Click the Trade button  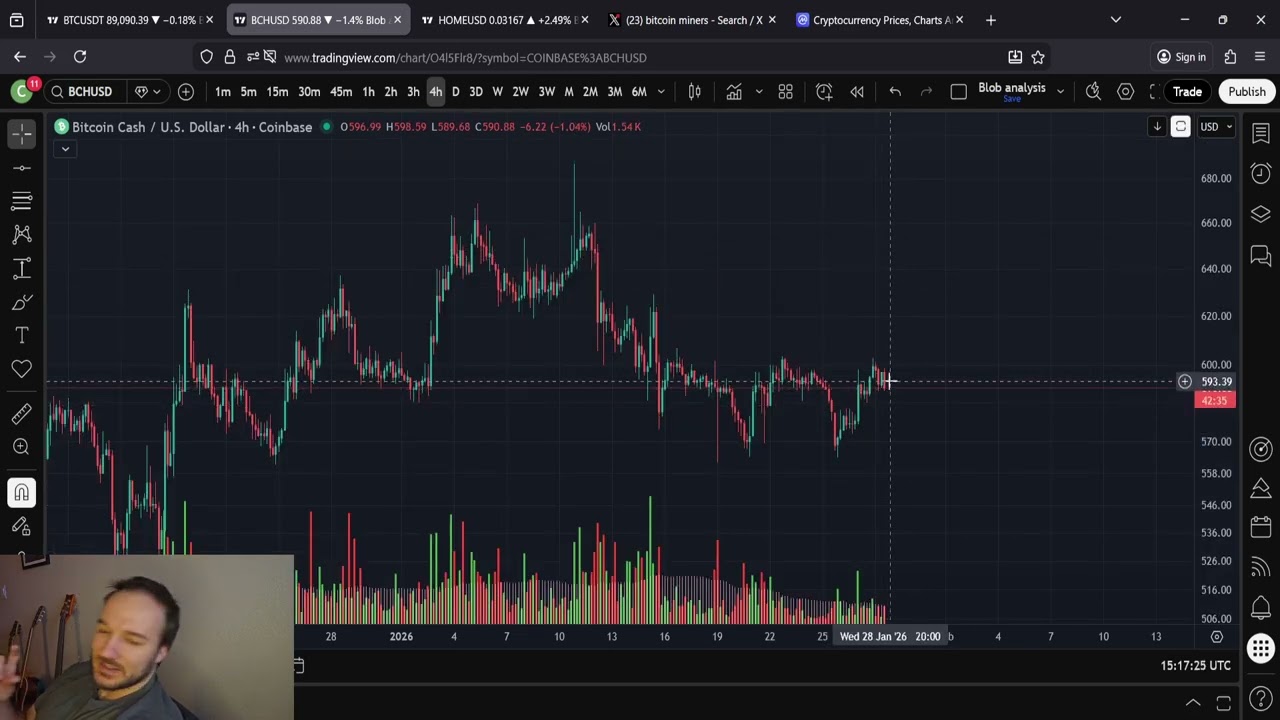(x=1187, y=92)
